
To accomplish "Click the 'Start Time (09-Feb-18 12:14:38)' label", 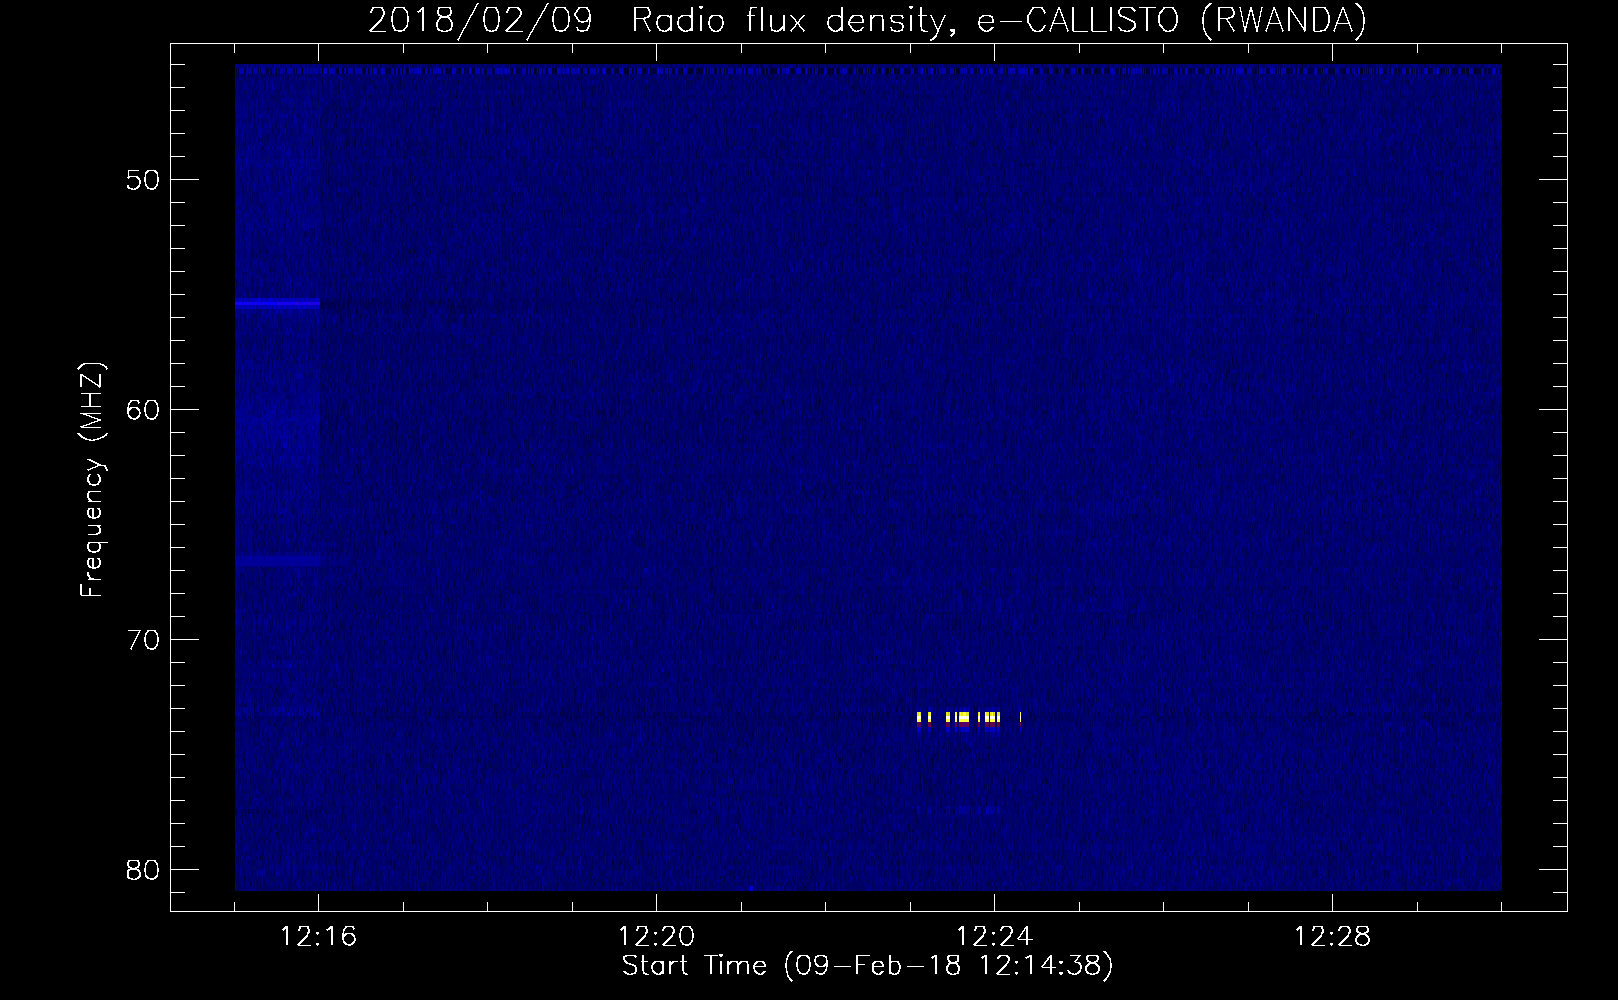I will pos(867,966).
